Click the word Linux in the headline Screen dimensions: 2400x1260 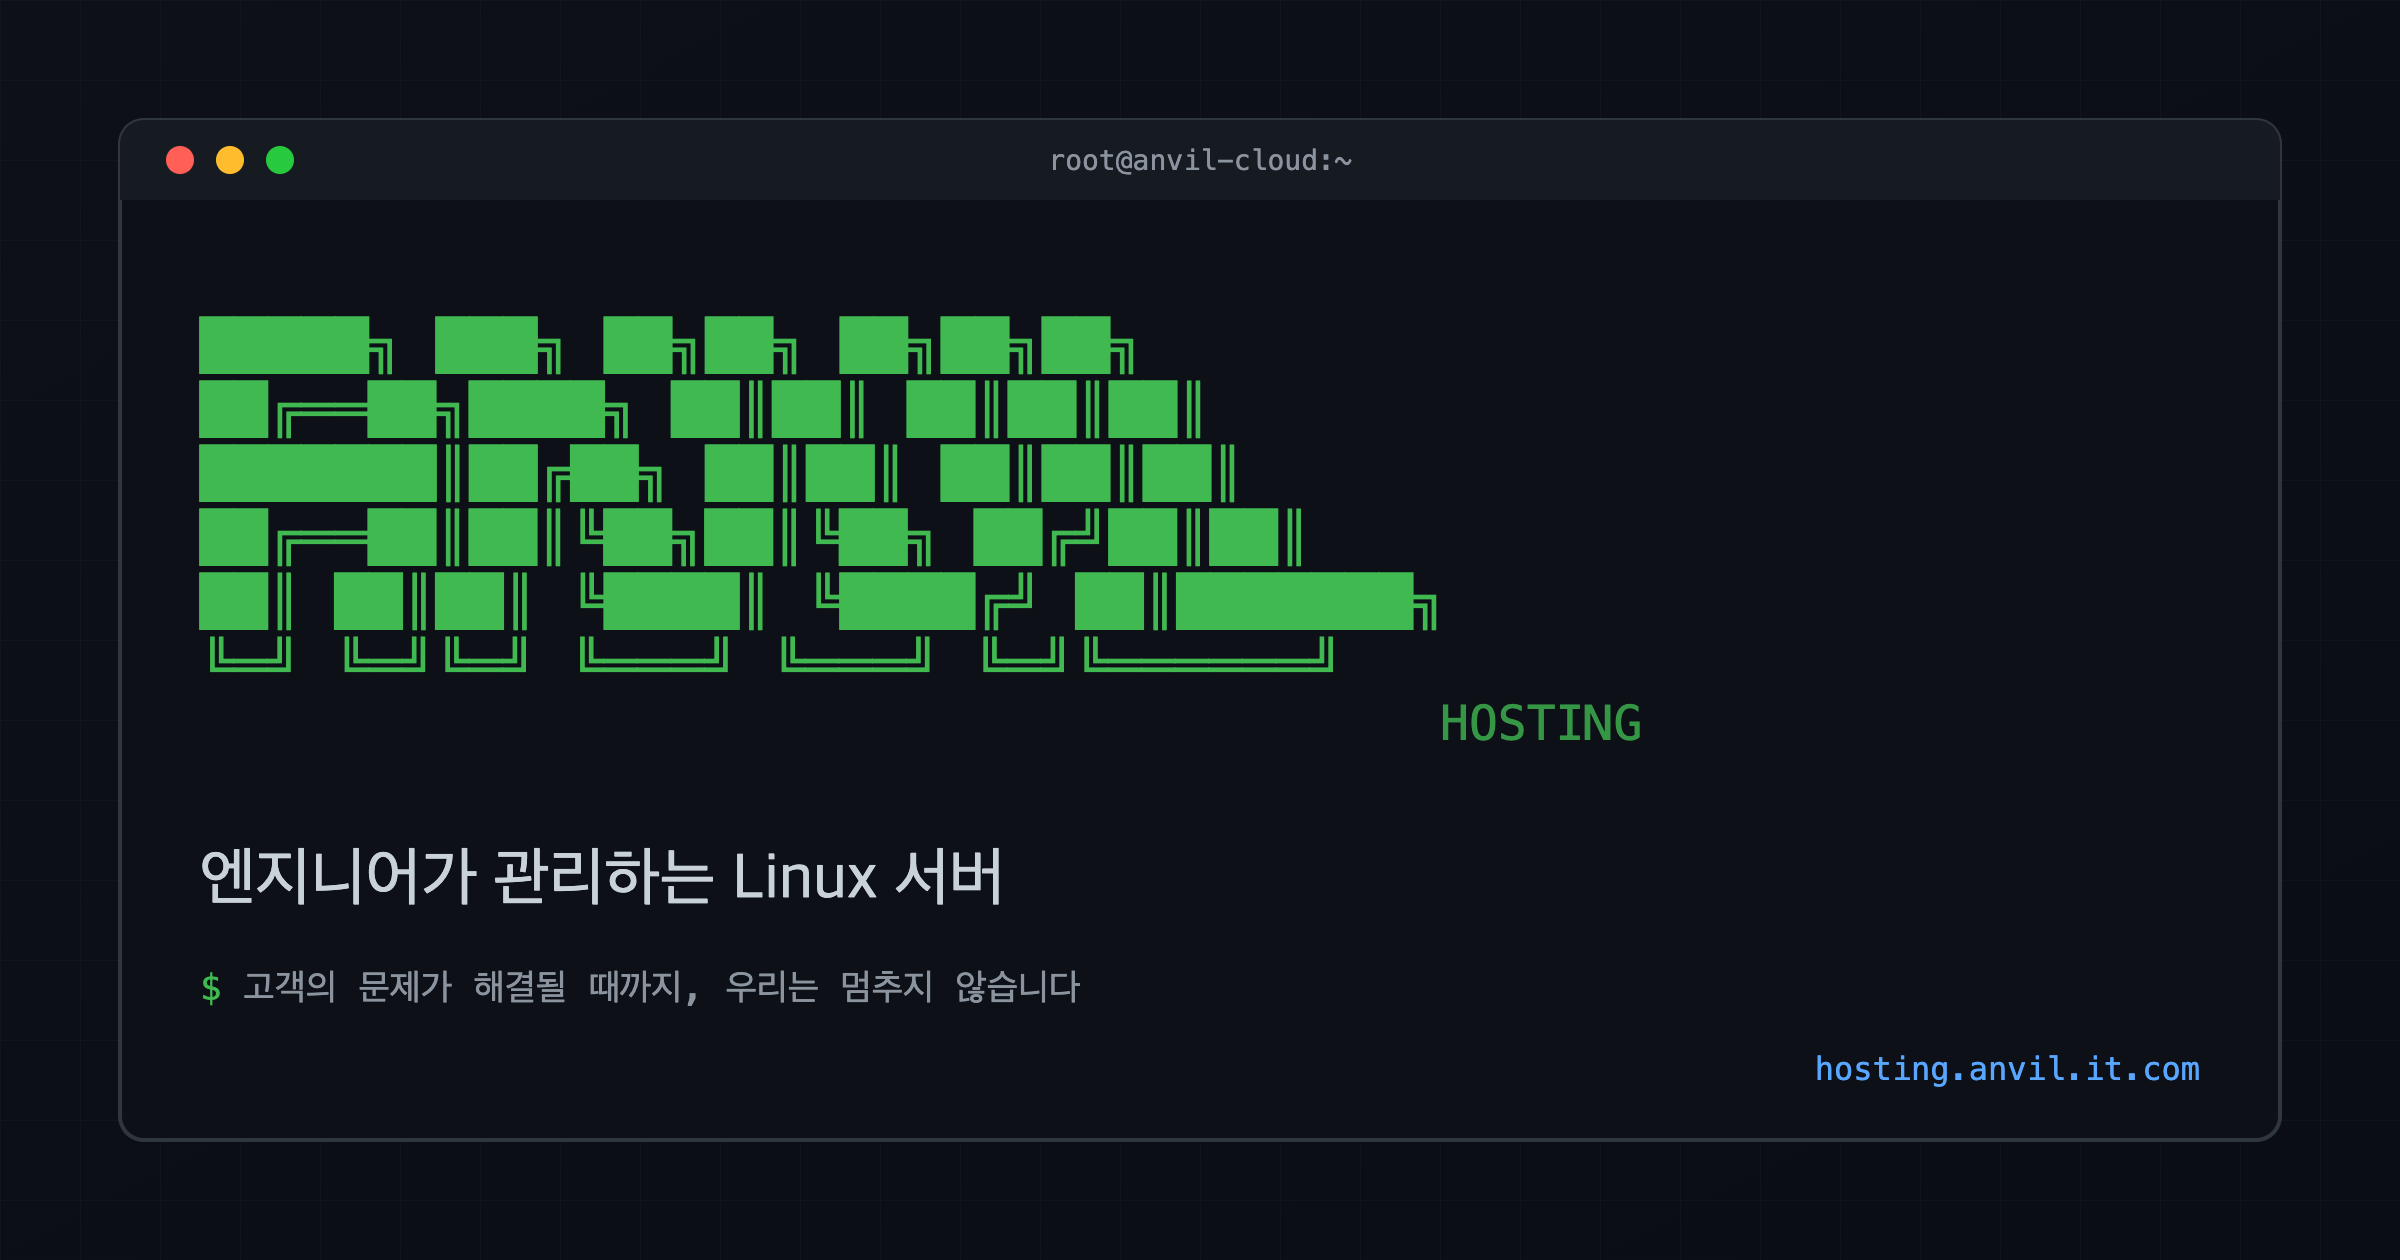804,877
